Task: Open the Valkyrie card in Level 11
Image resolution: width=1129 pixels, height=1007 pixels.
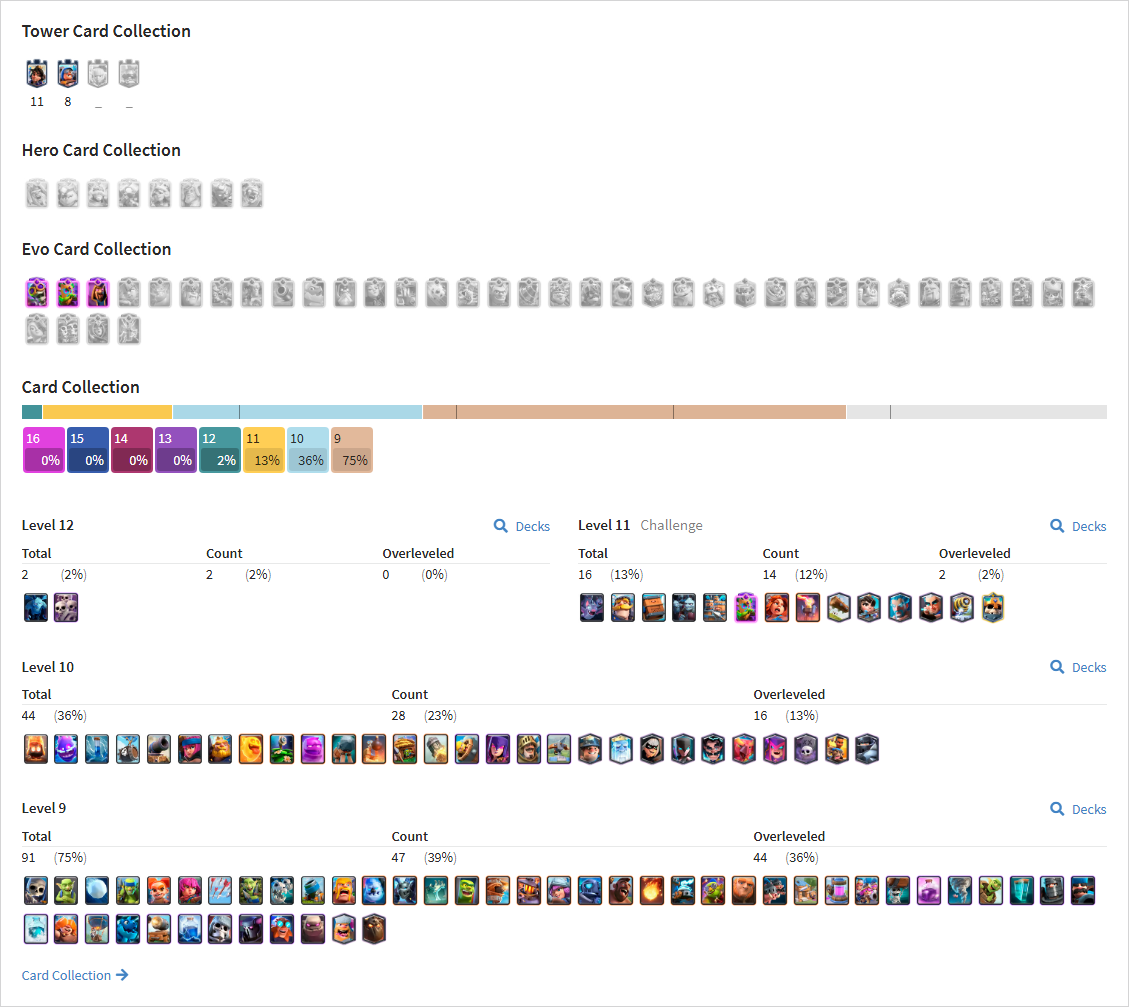Action: coord(776,608)
